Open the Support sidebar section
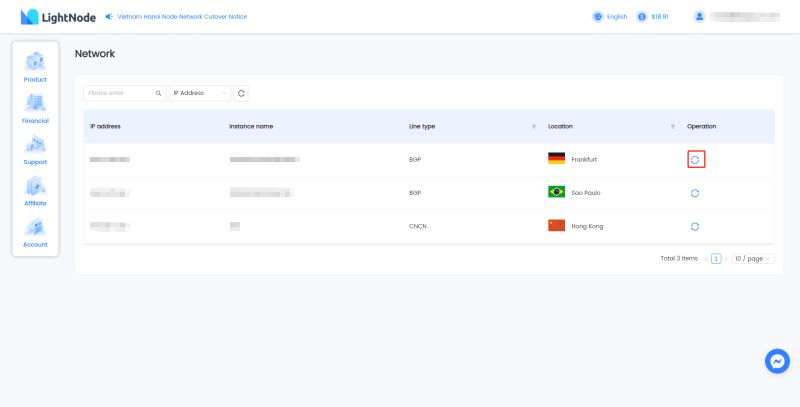 click(x=35, y=149)
